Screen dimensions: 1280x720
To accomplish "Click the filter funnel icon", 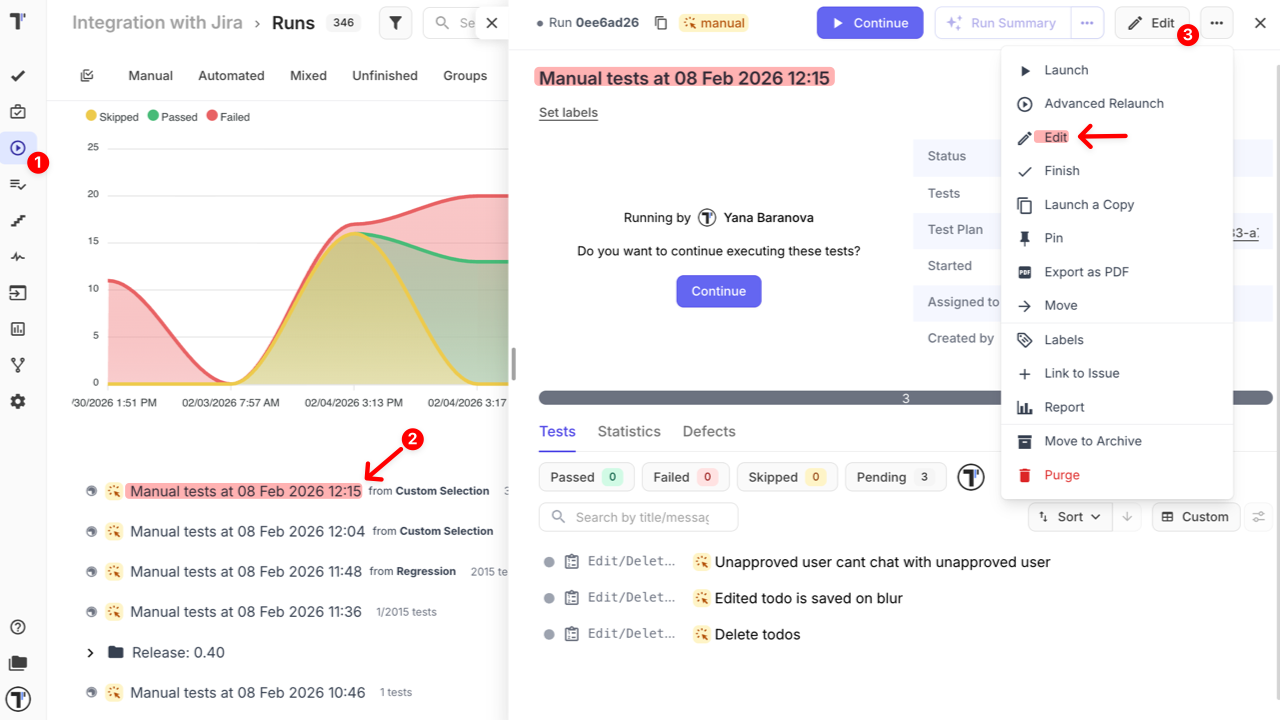I will 395,23.
